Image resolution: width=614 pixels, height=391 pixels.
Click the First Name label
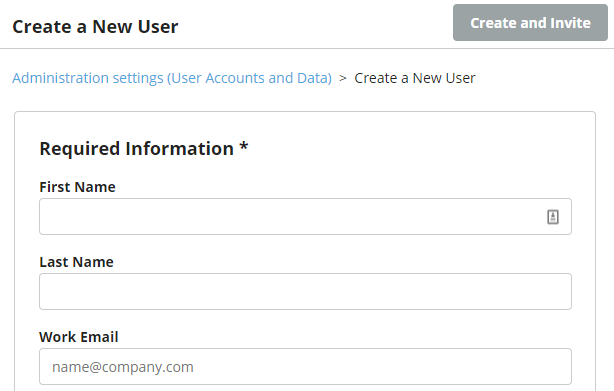pos(77,187)
